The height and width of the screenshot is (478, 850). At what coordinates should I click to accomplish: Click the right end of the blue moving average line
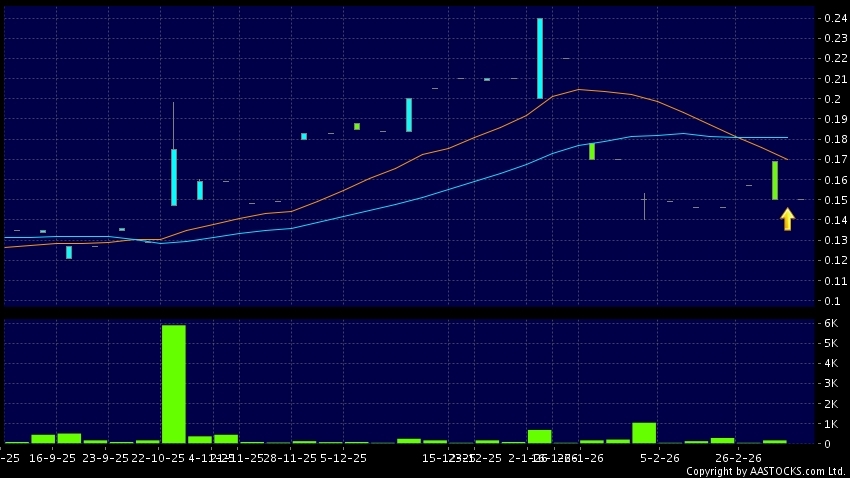coord(786,137)
